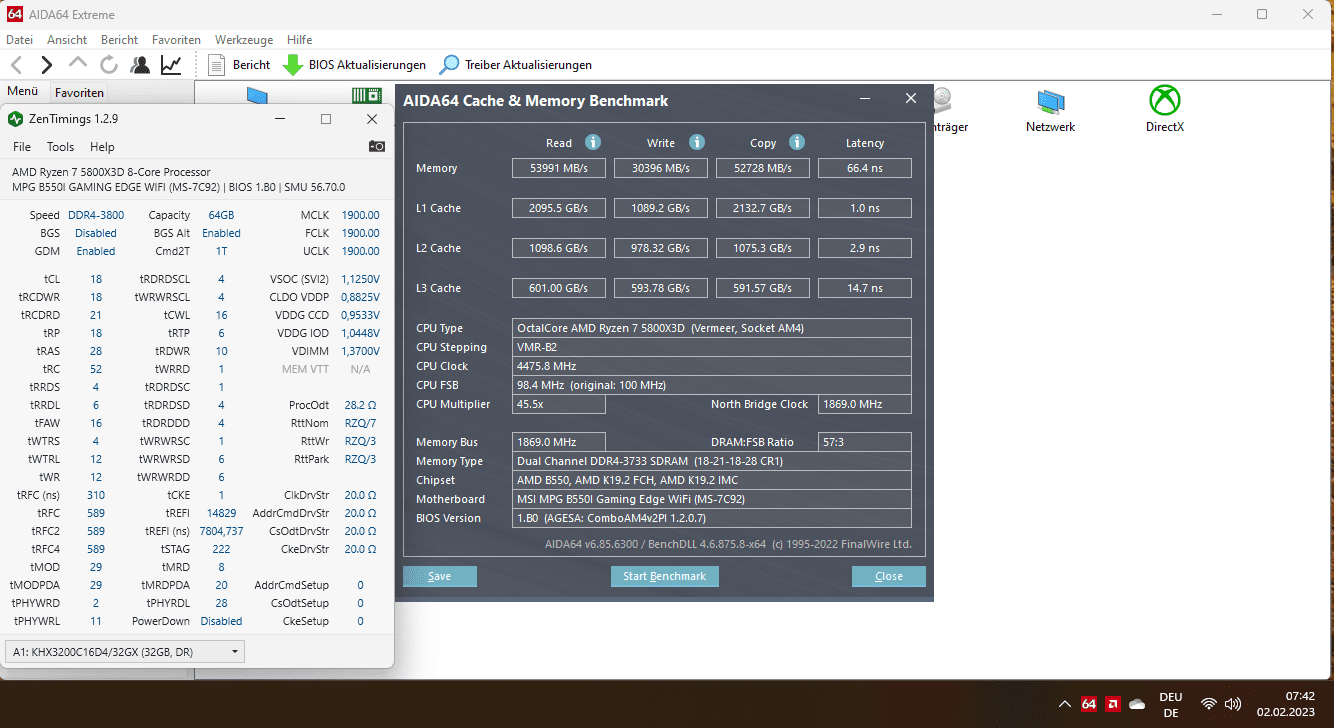Click the PowerDown Disabled value

coord(221,621)
